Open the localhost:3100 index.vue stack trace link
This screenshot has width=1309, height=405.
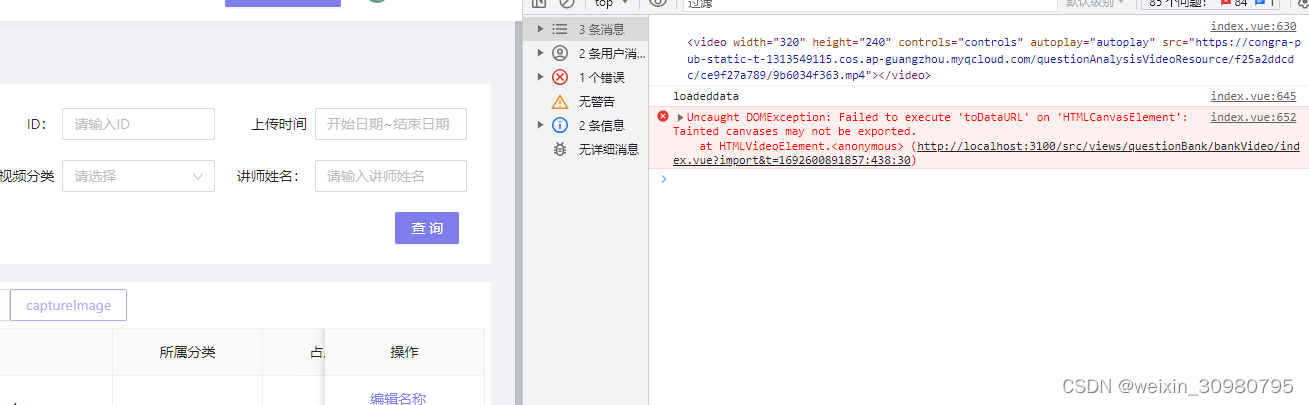(x=986, y=153)
